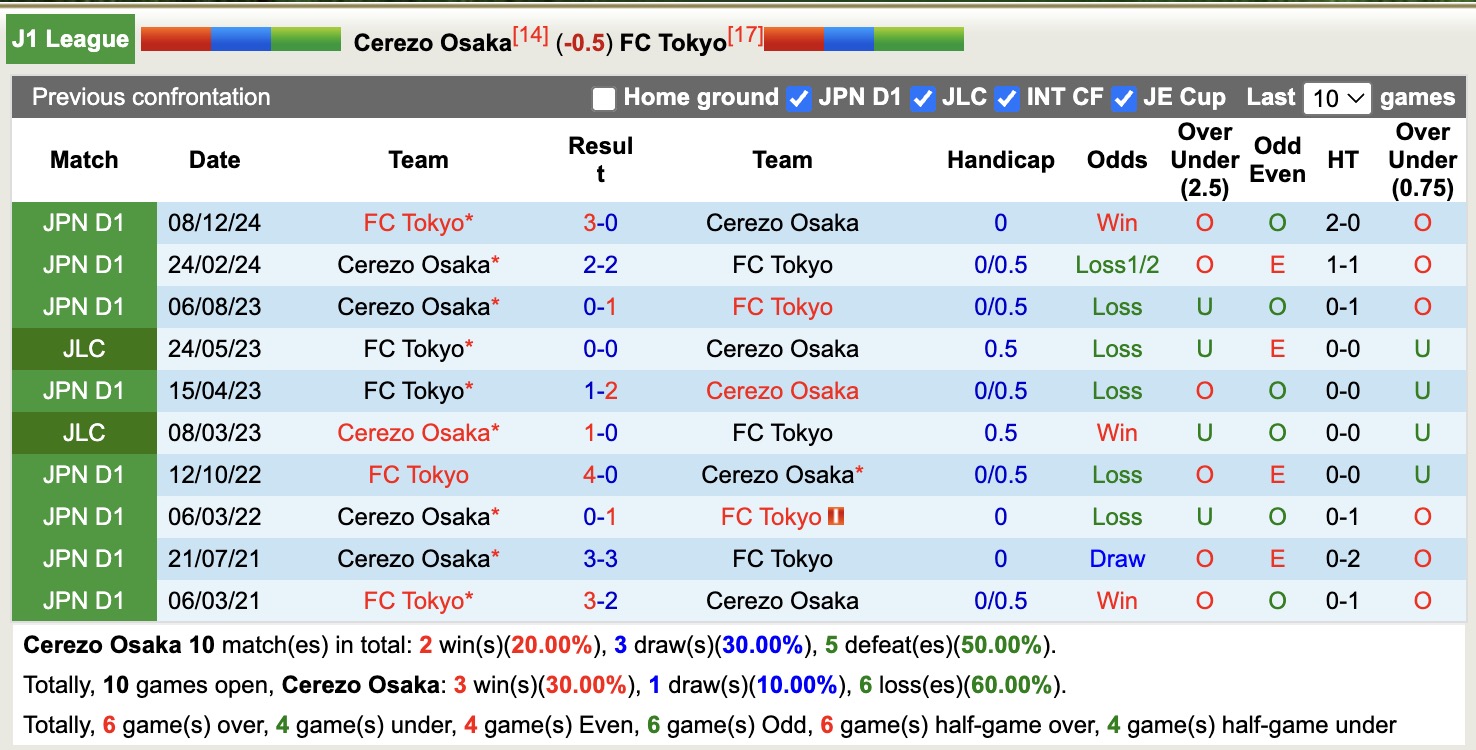Click the blue segment of FC Tokyo's form bar
The width and height of the screenshot is (1476, 750).
850,40
